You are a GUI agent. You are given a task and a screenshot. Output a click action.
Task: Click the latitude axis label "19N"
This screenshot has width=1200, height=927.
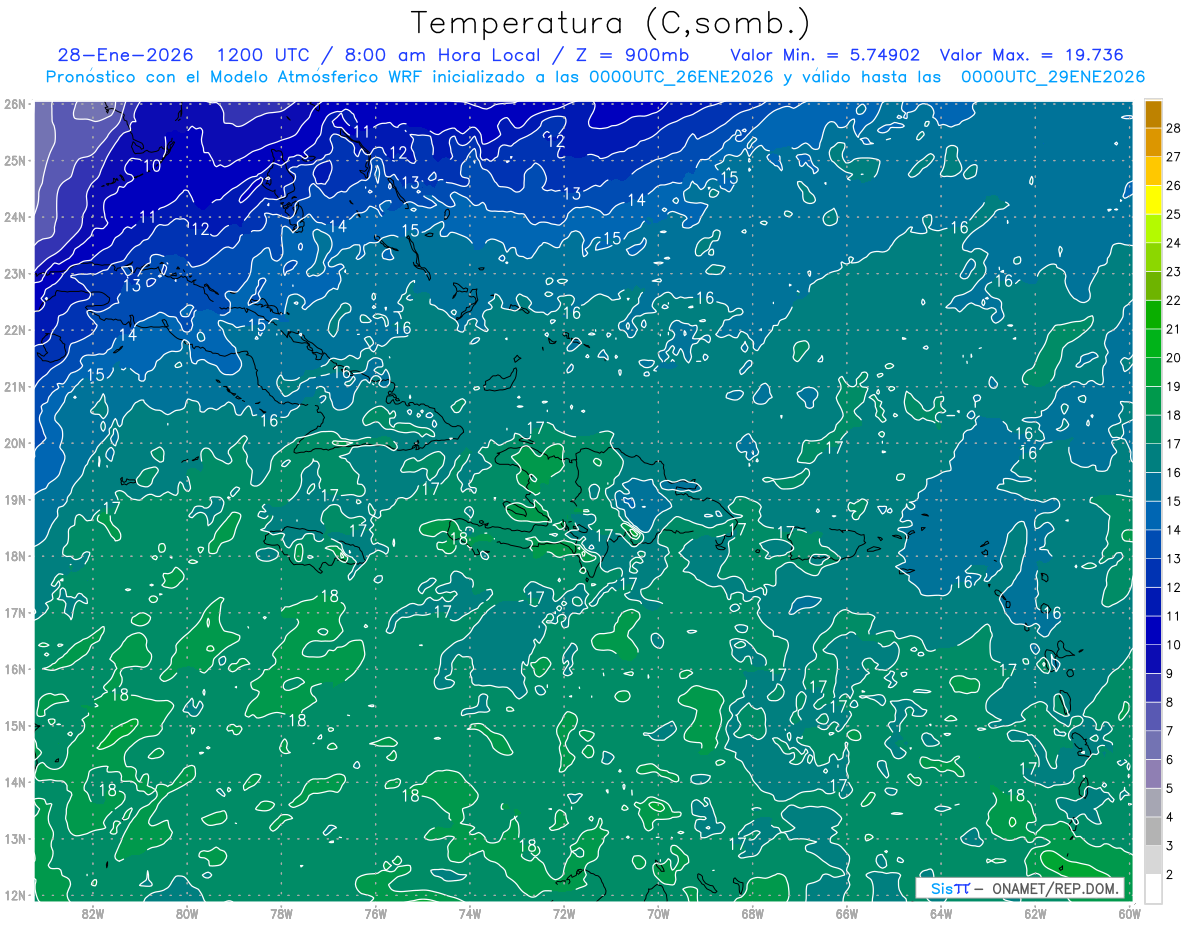pos(15,499)
